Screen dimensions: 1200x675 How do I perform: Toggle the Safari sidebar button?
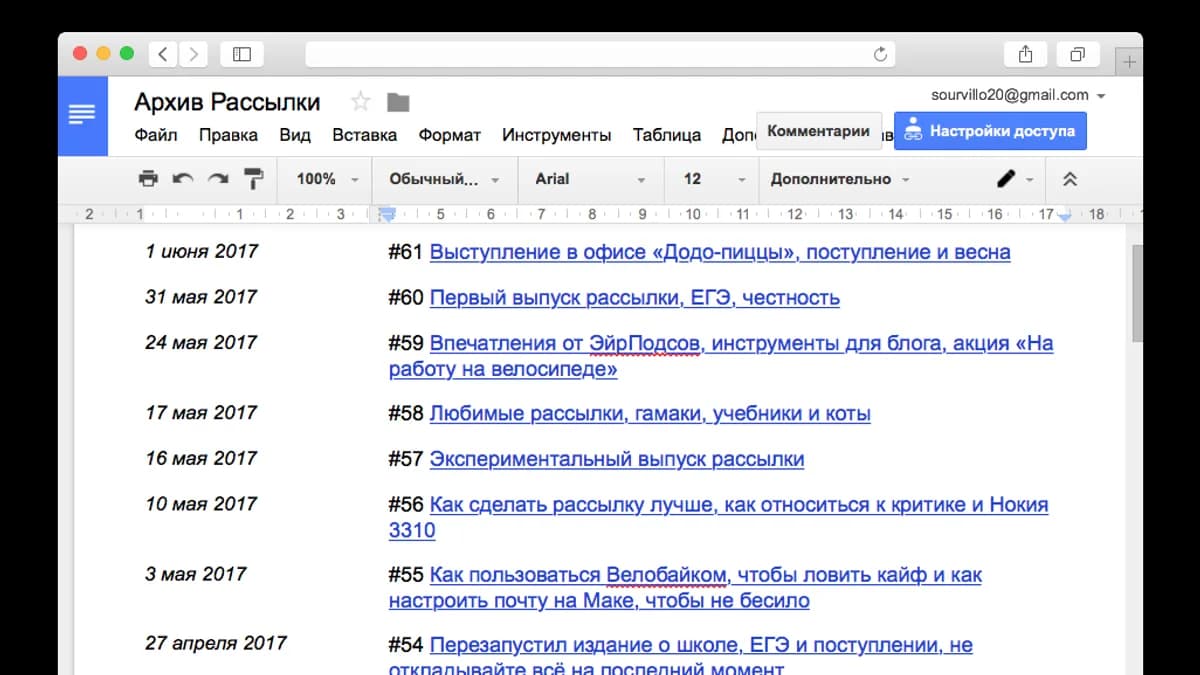[x=242, y=55]
